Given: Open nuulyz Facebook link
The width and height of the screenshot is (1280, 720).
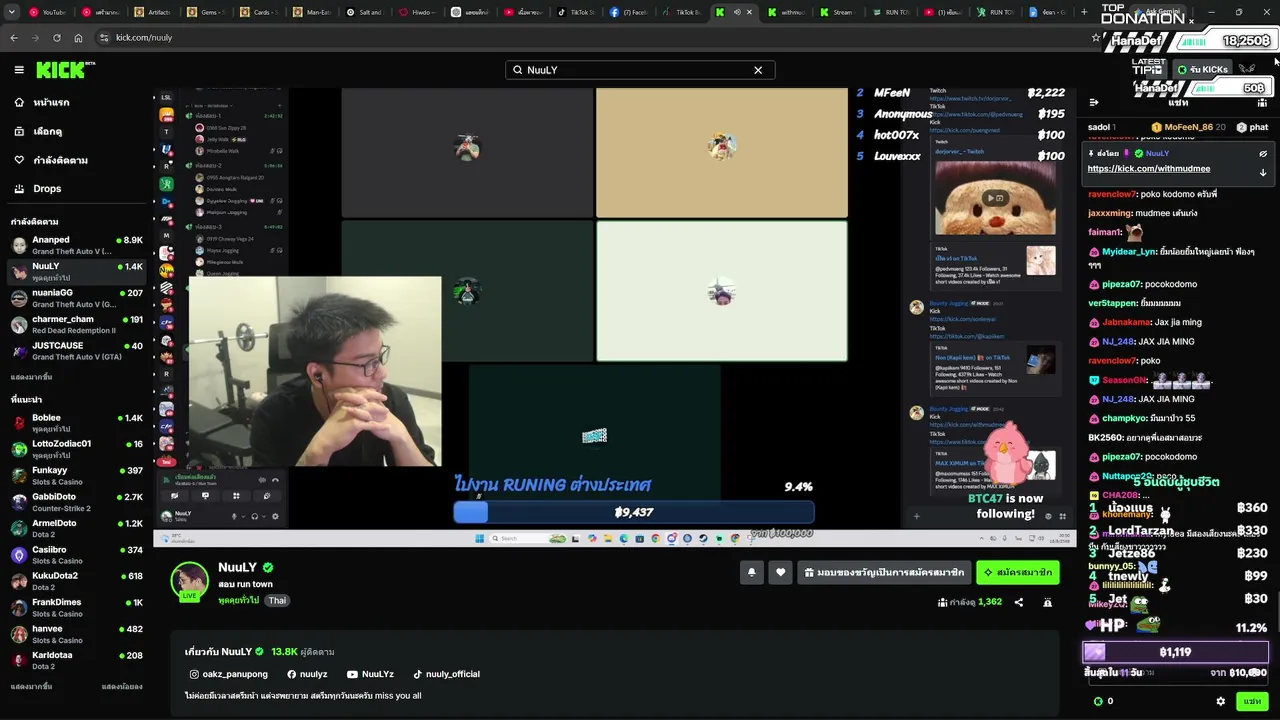Looking at the screenshot, I should (x=307, y=674).
